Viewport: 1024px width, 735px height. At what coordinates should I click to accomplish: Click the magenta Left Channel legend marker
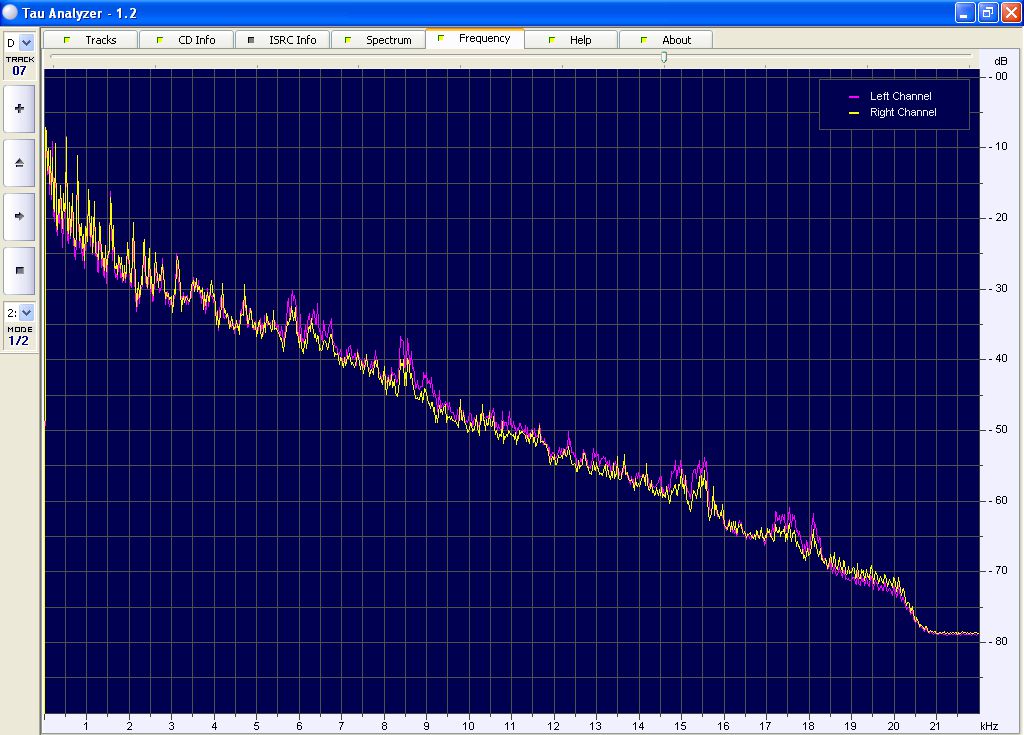coord(854,97)
